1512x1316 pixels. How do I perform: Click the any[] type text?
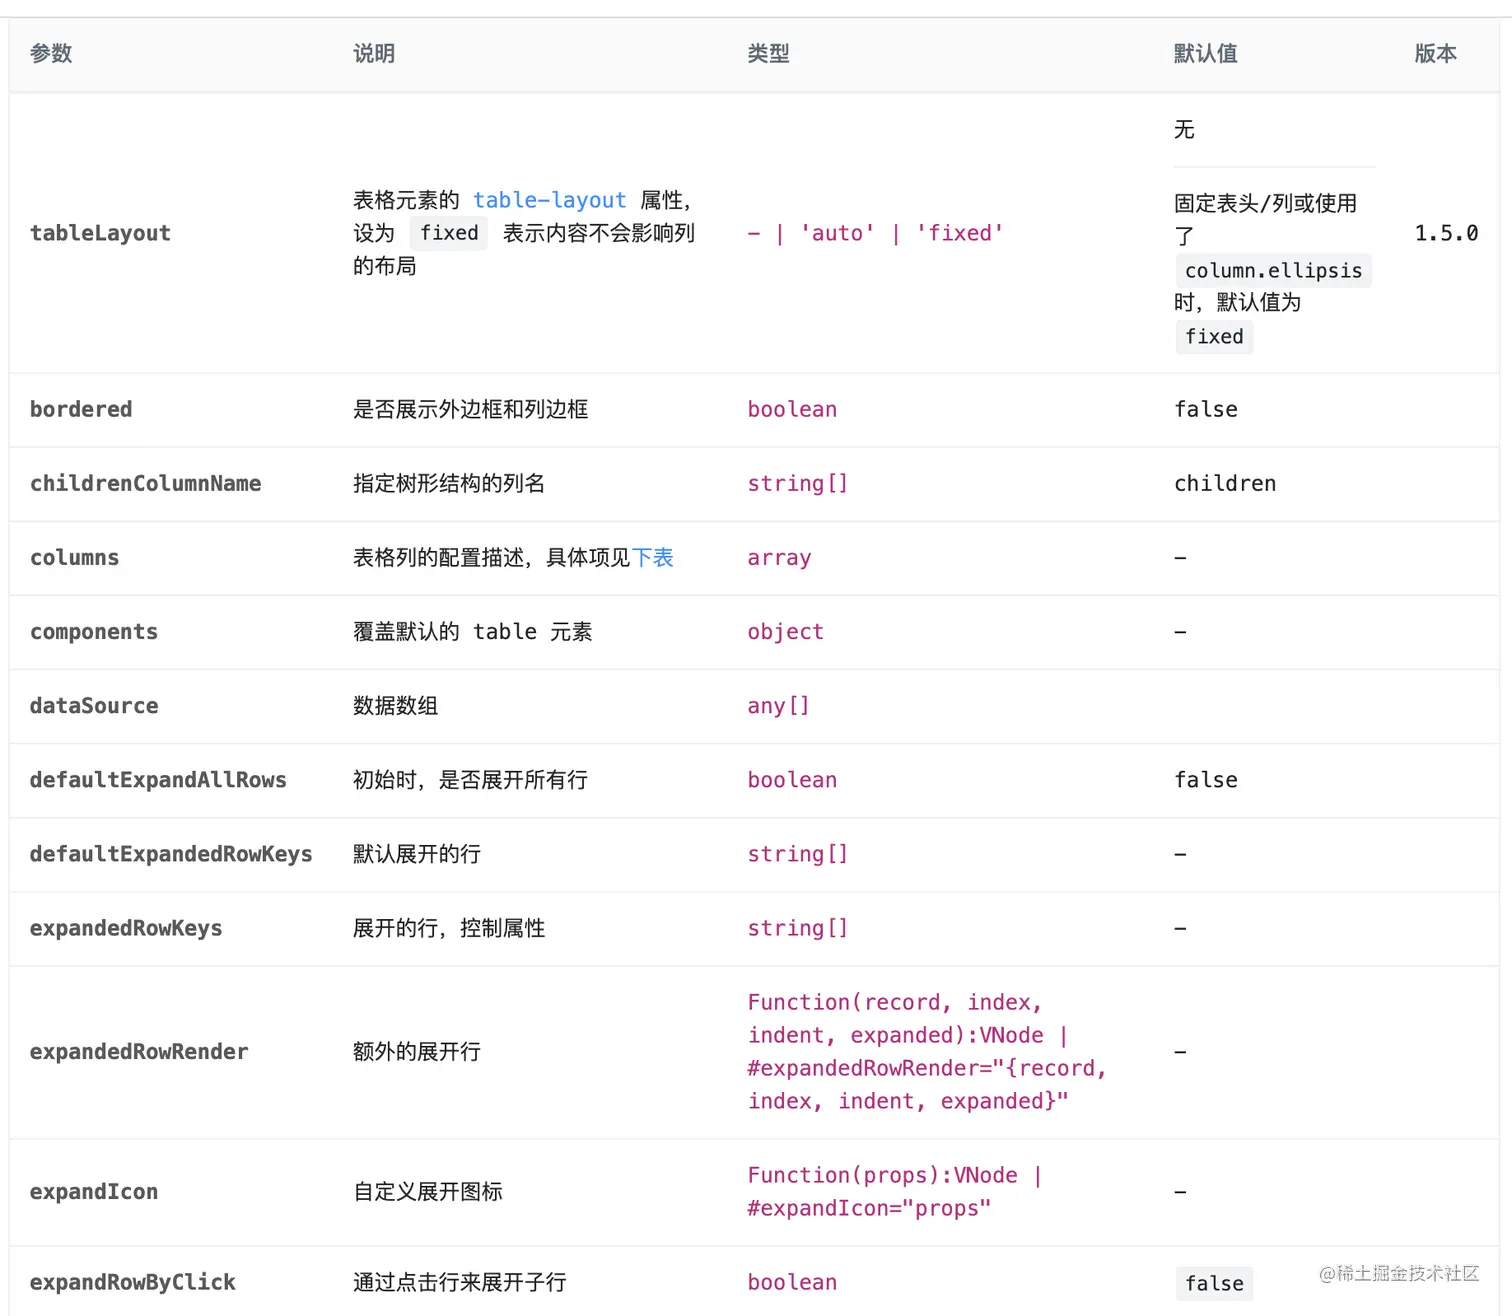pos(779,706)
